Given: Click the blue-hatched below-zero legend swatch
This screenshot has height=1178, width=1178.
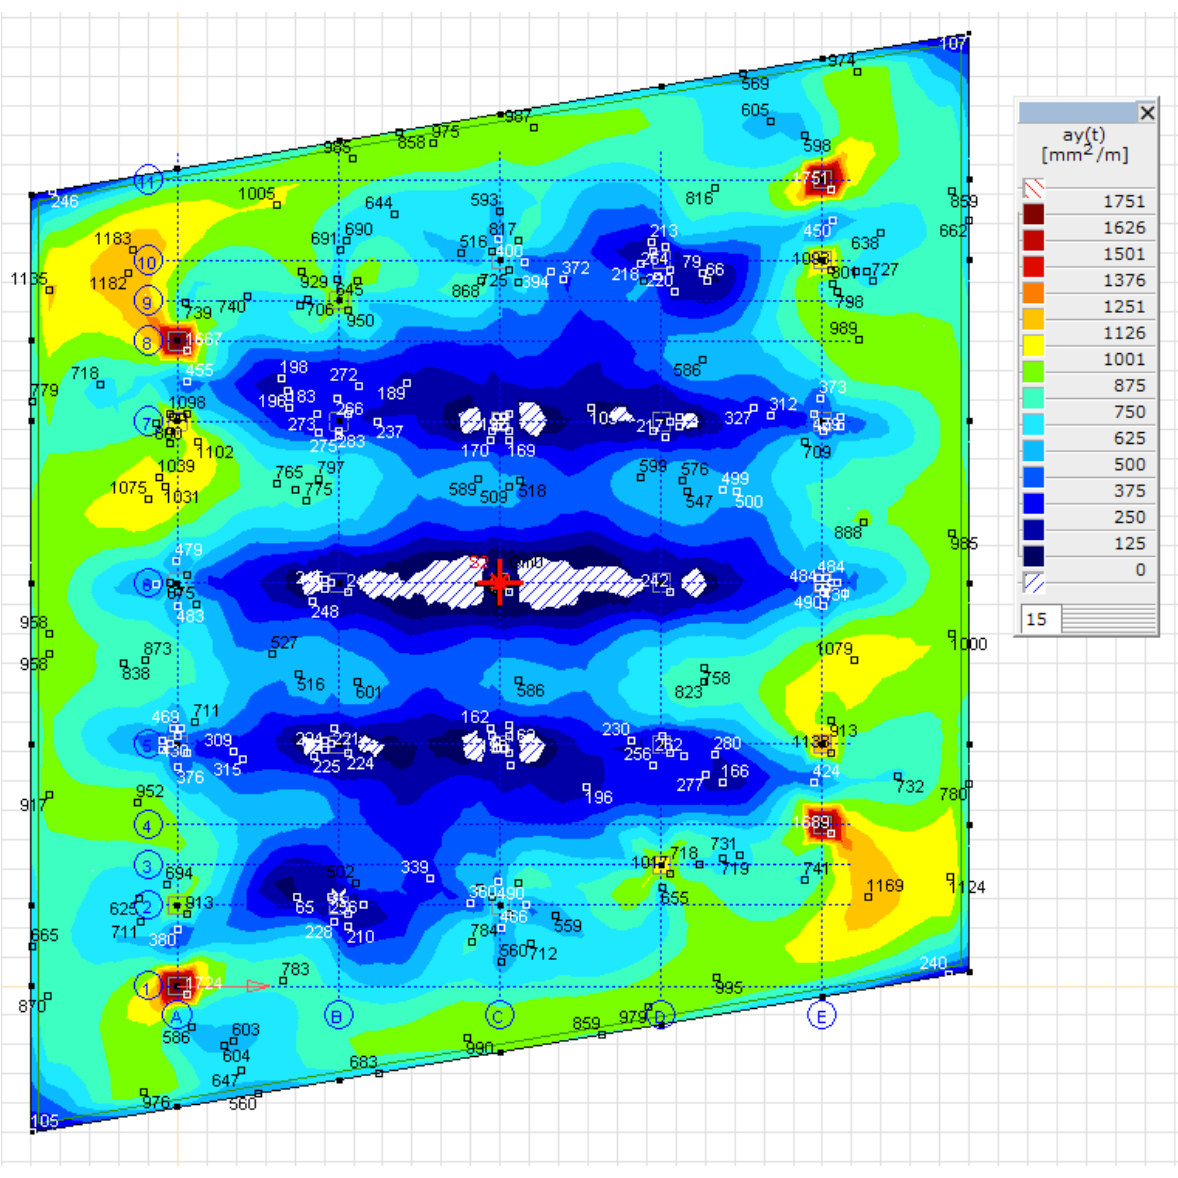Looking at the screenshot, I should click(1033, 583).
